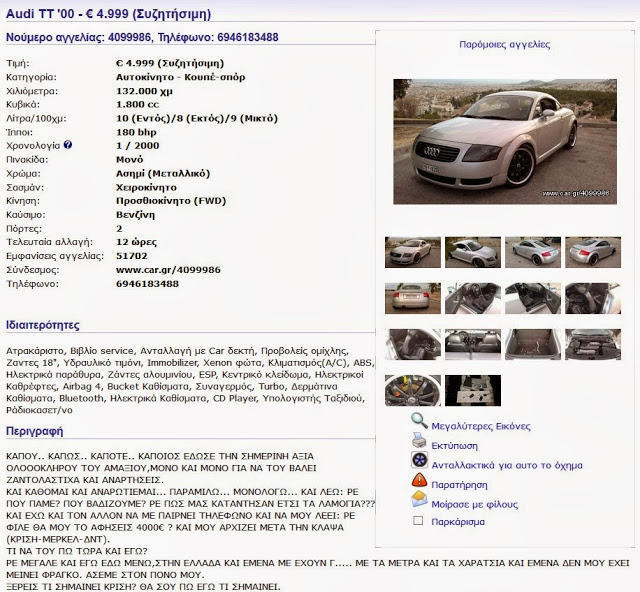The width and height of the screenshot is (640, 592).
Task: Click the envelope share icon
Action: (419, 499)
